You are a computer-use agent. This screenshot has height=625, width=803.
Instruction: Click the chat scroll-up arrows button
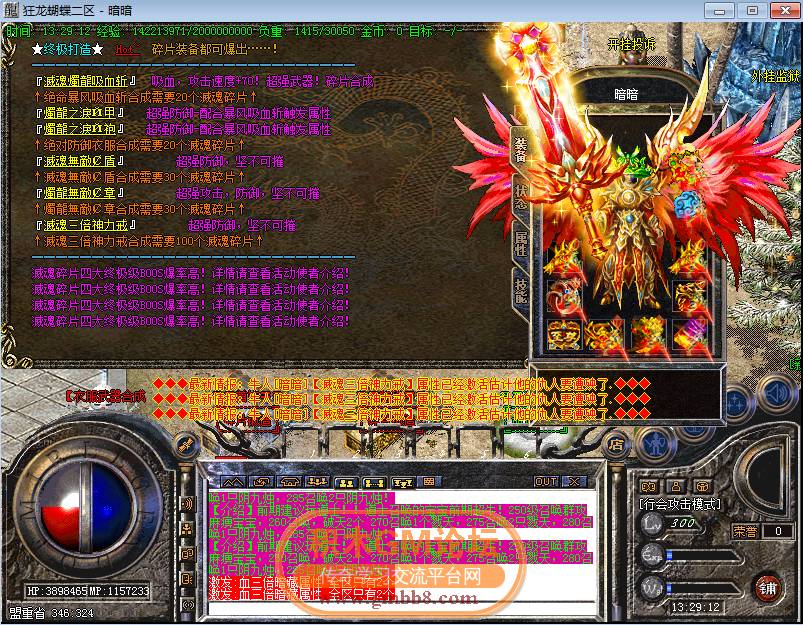(233, 482)
